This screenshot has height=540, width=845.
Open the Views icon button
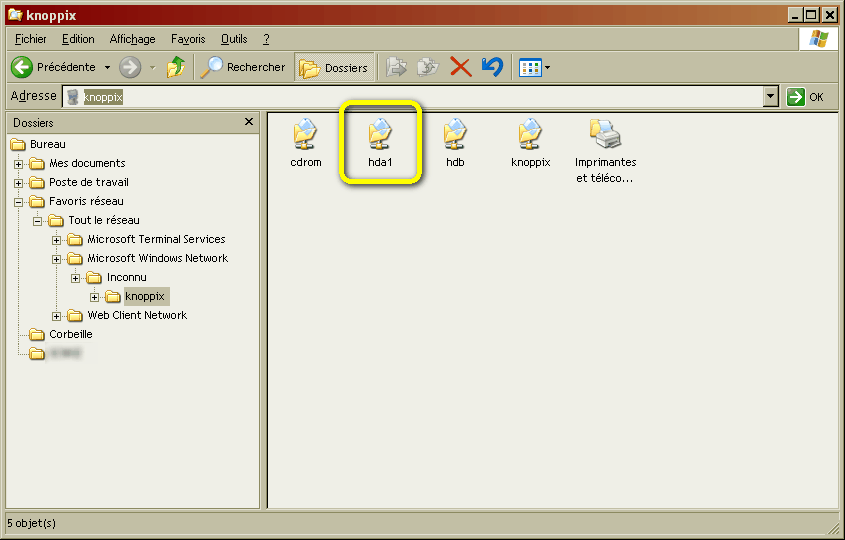point(530,68)
